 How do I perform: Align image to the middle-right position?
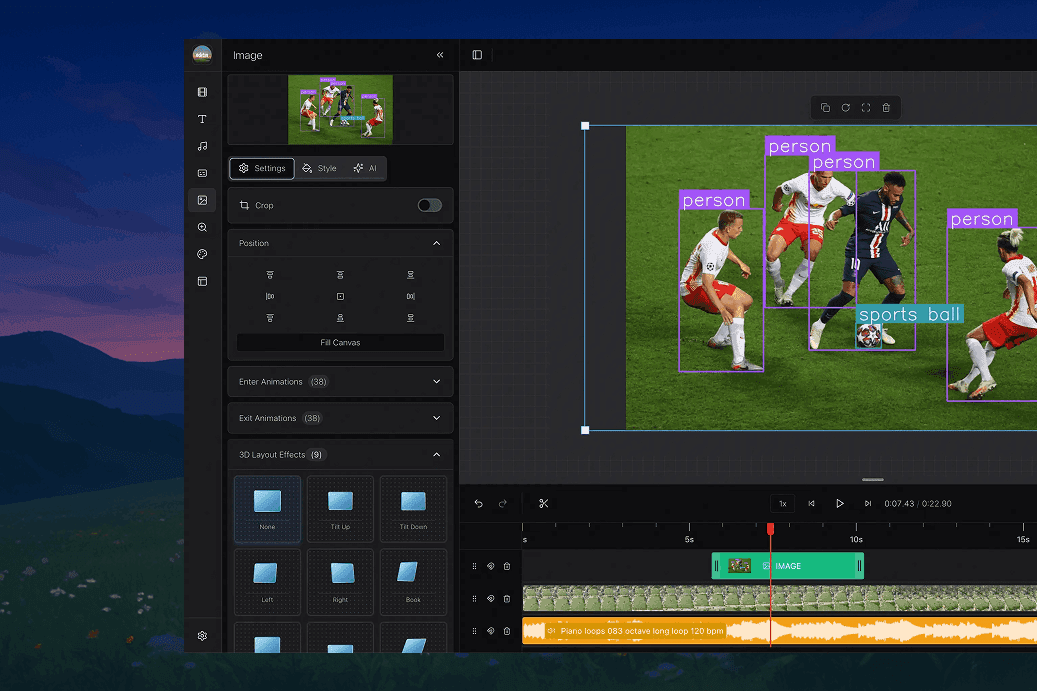click(x=411, y=296)
